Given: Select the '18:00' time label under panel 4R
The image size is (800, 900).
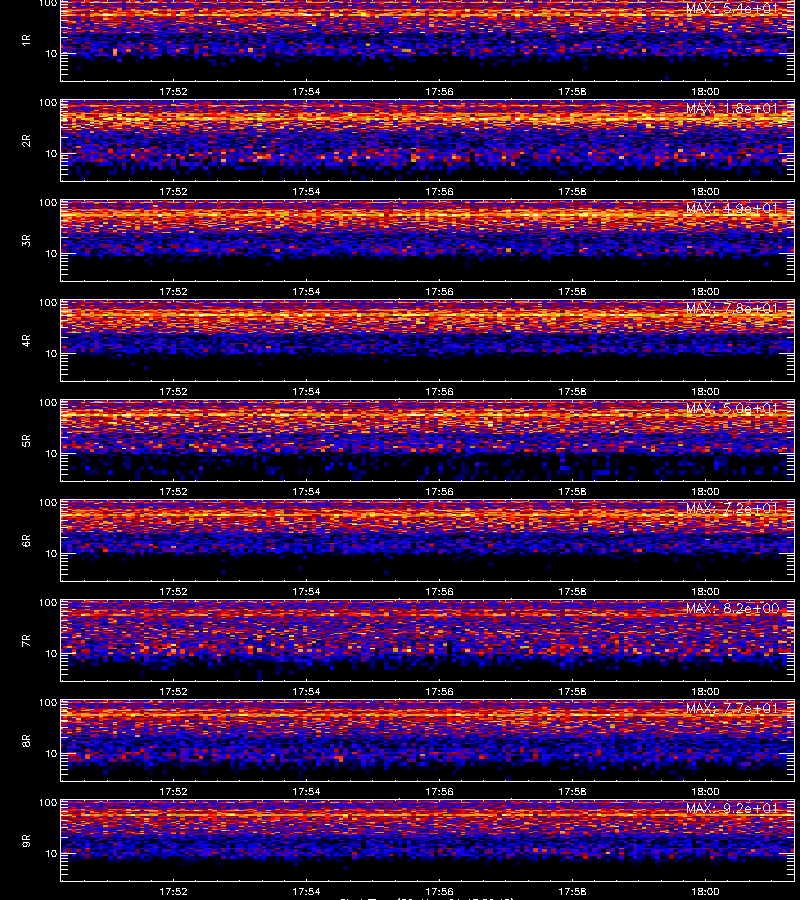Looking at the screenshot, I should coord(705,391).
